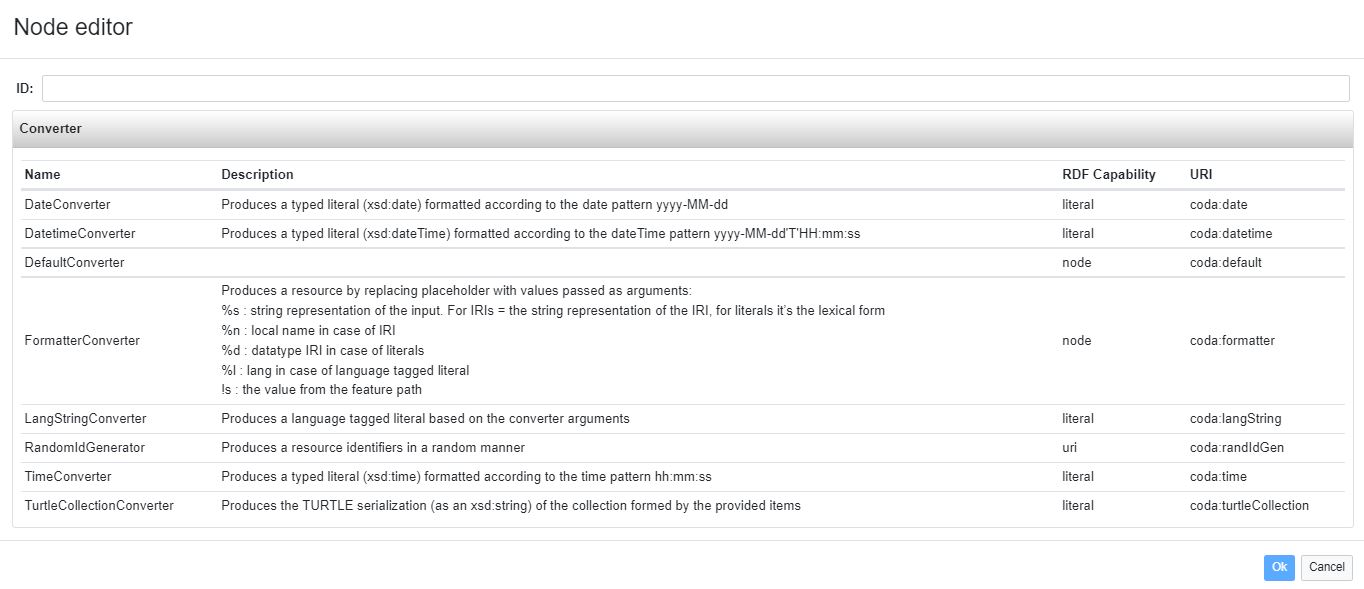
Task: Click the coda:langString URI cell
Action: tap(1235, 419)
